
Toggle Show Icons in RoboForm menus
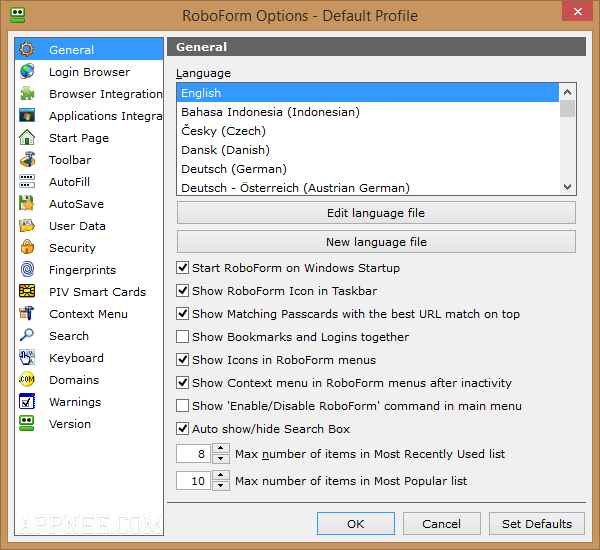tap(183, 359)
